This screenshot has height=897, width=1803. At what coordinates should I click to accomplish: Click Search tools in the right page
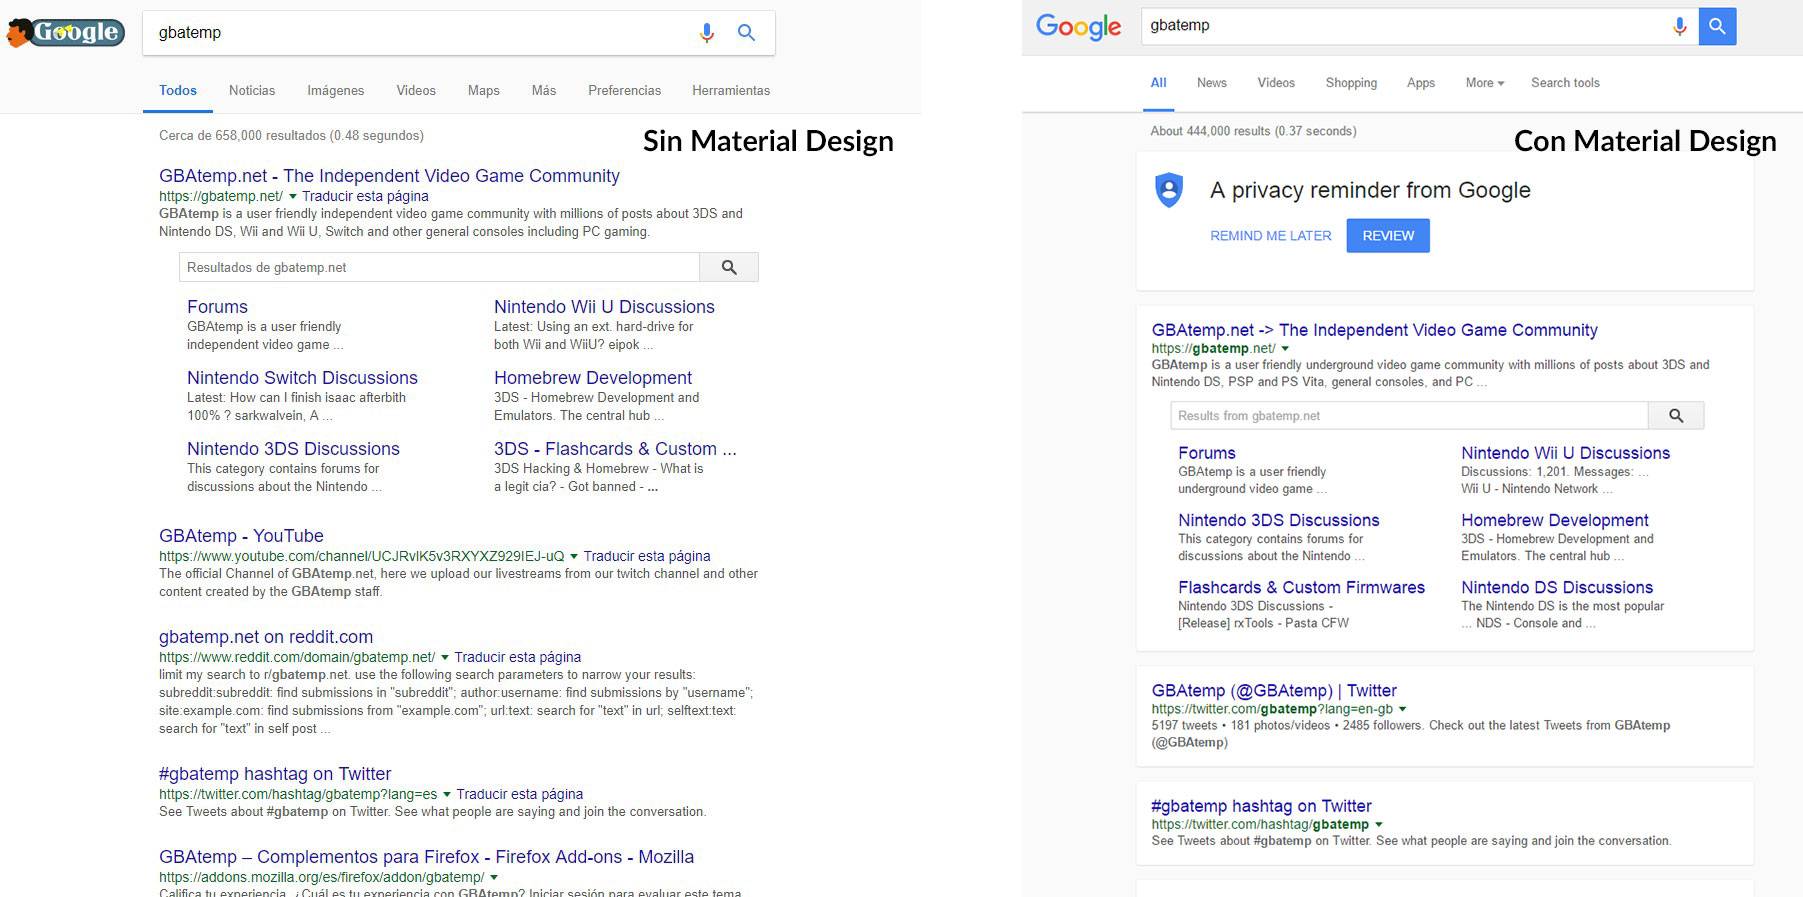1565,83
